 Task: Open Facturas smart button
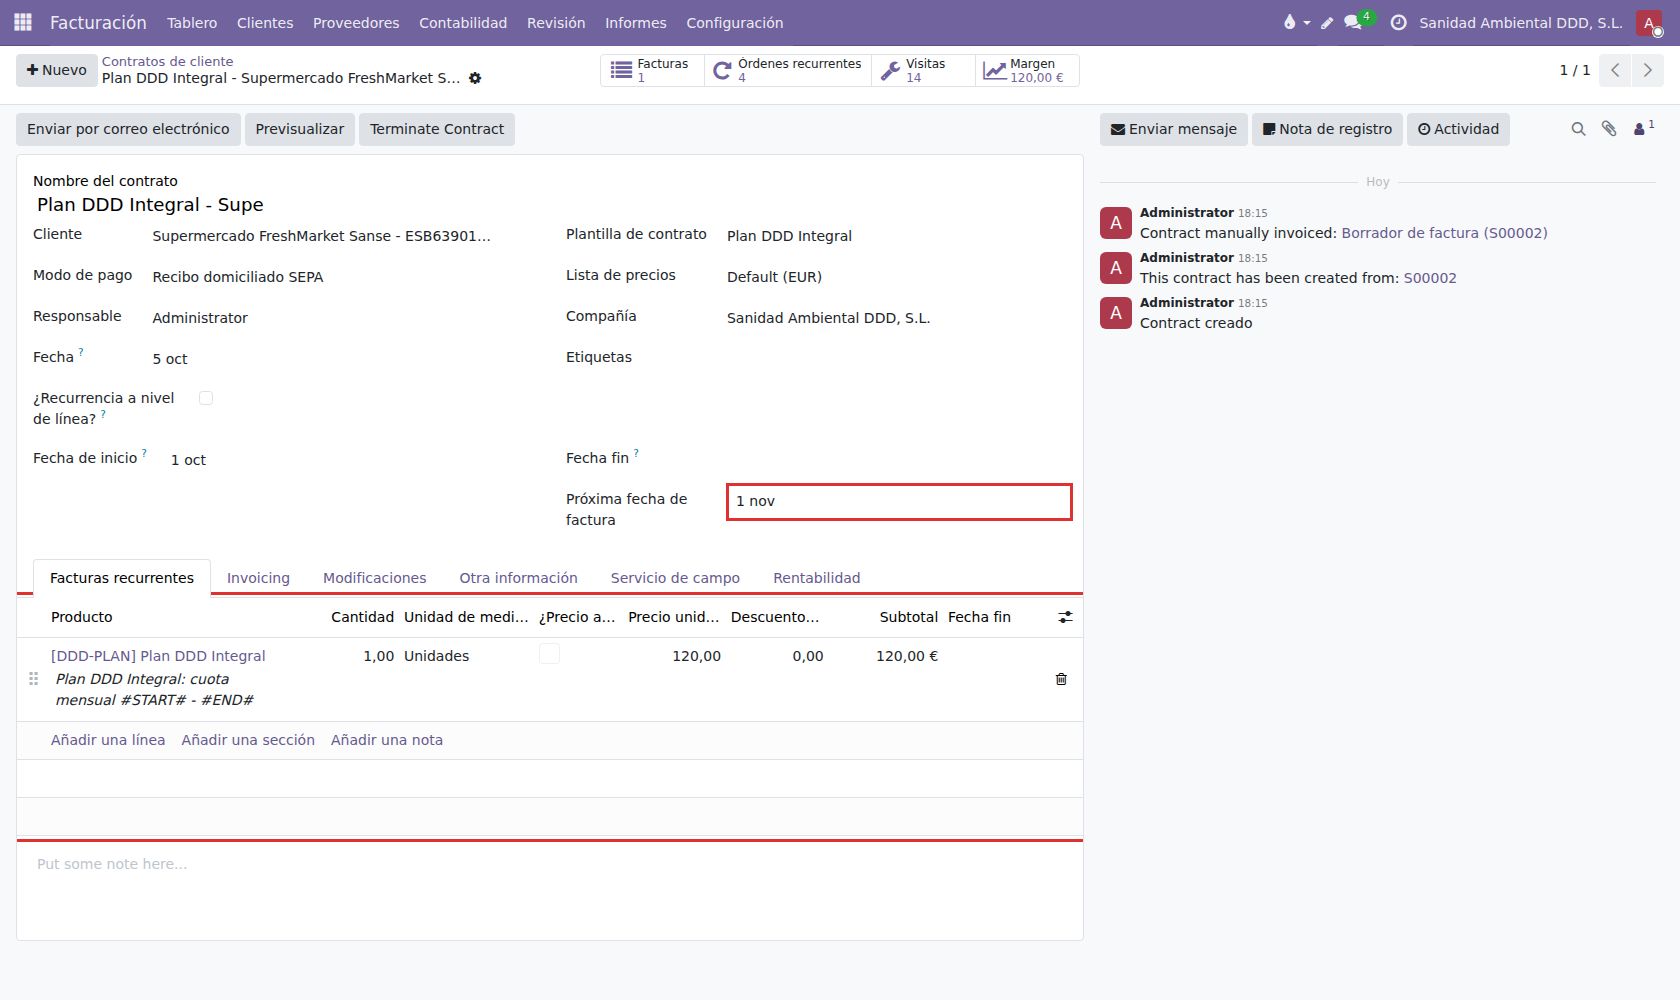tap(652, 70)
